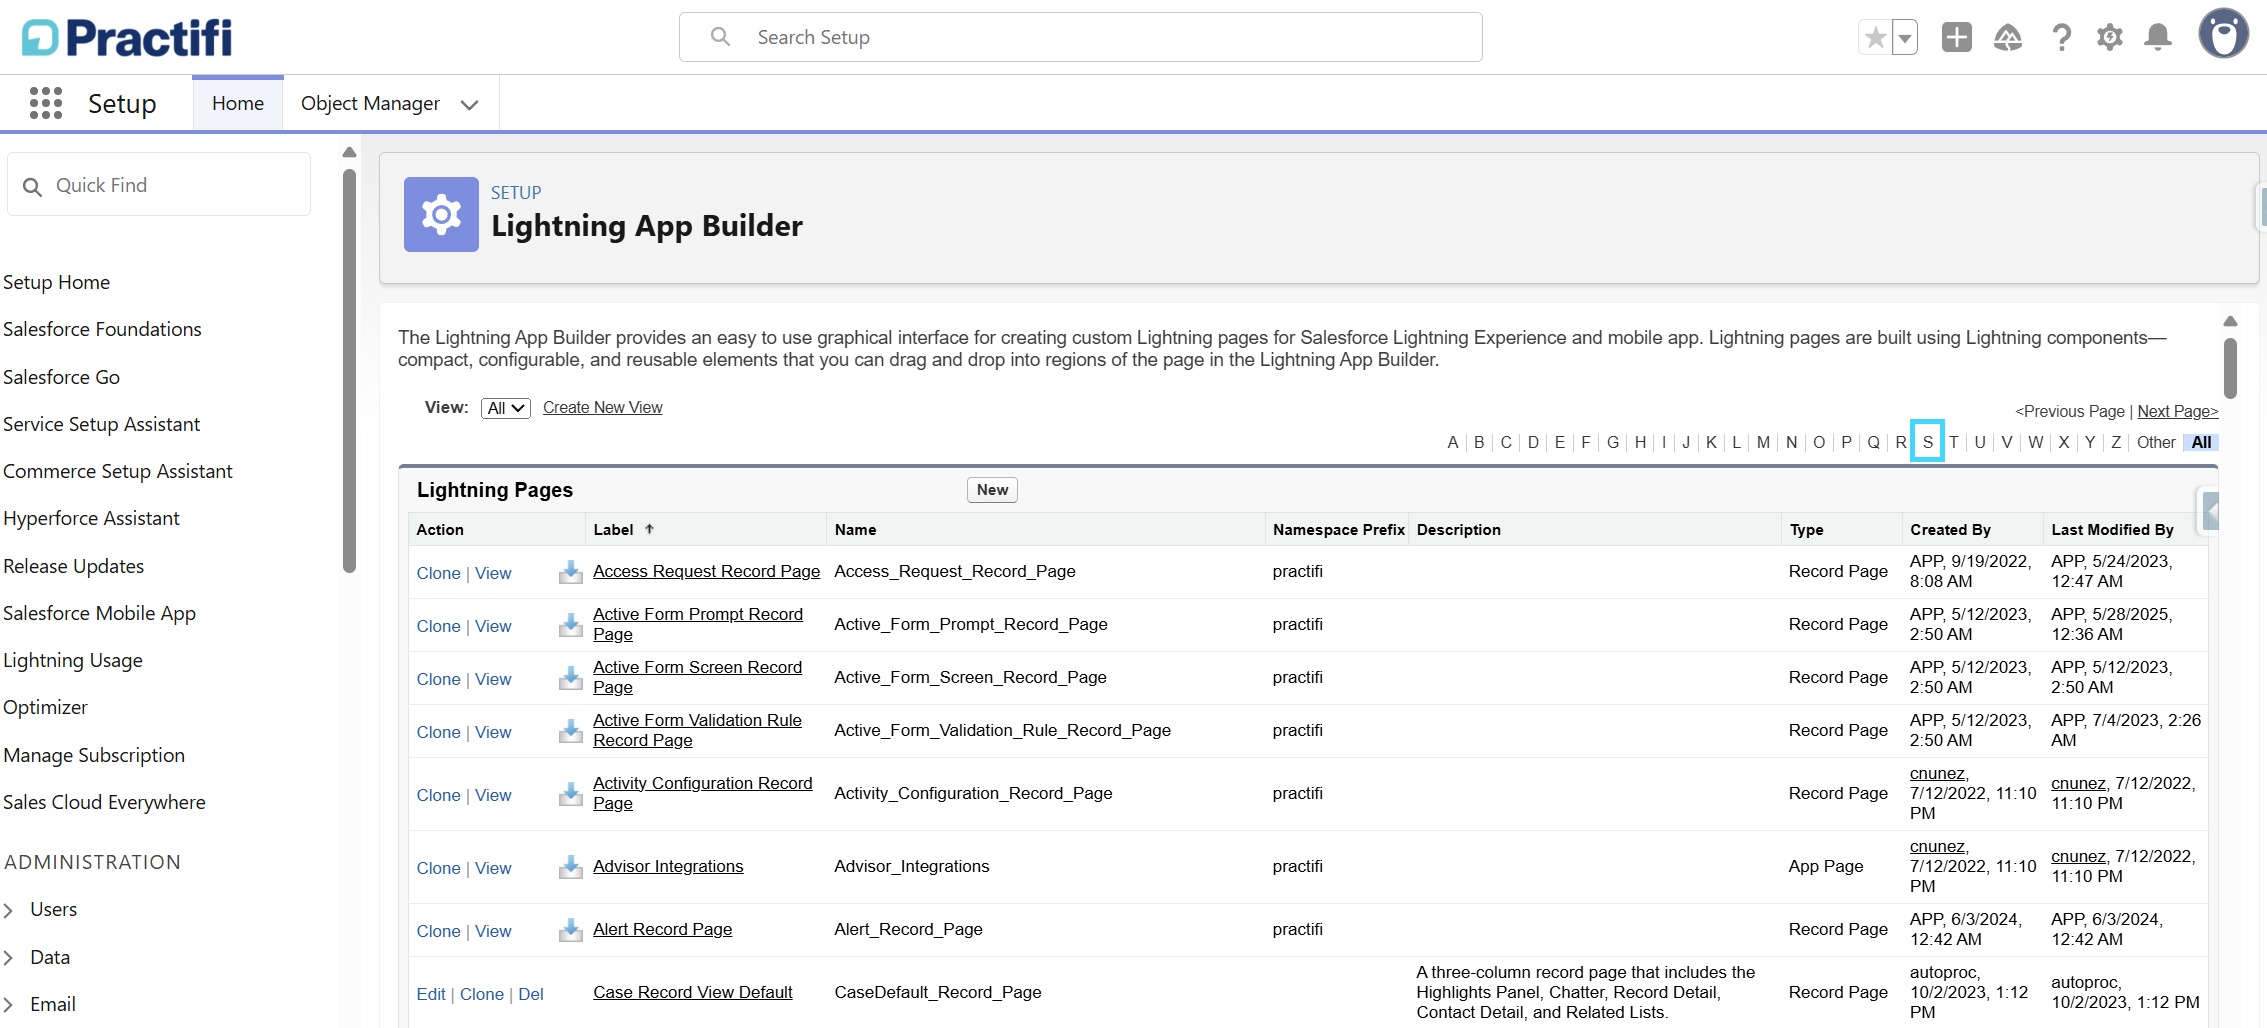Viewport: 2267px width, 1028px height.
Task: Open Access Request Record Page link
Action: [x=706, y=571]
